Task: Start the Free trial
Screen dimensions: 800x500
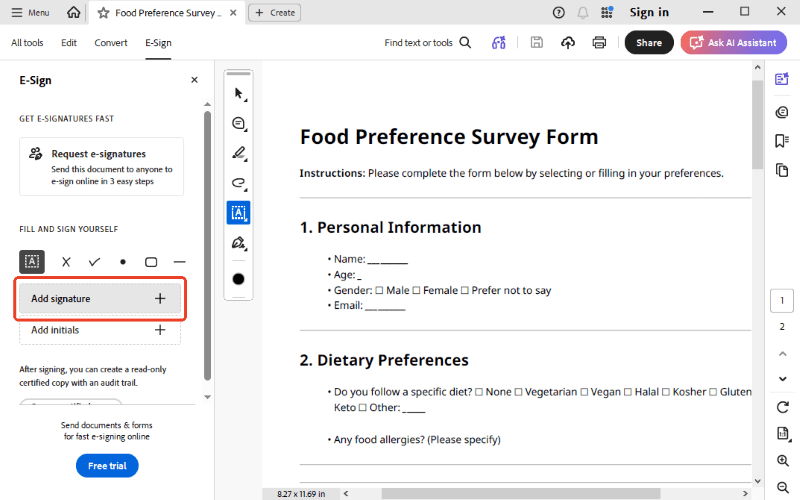Action: click(x=107, y=466)
